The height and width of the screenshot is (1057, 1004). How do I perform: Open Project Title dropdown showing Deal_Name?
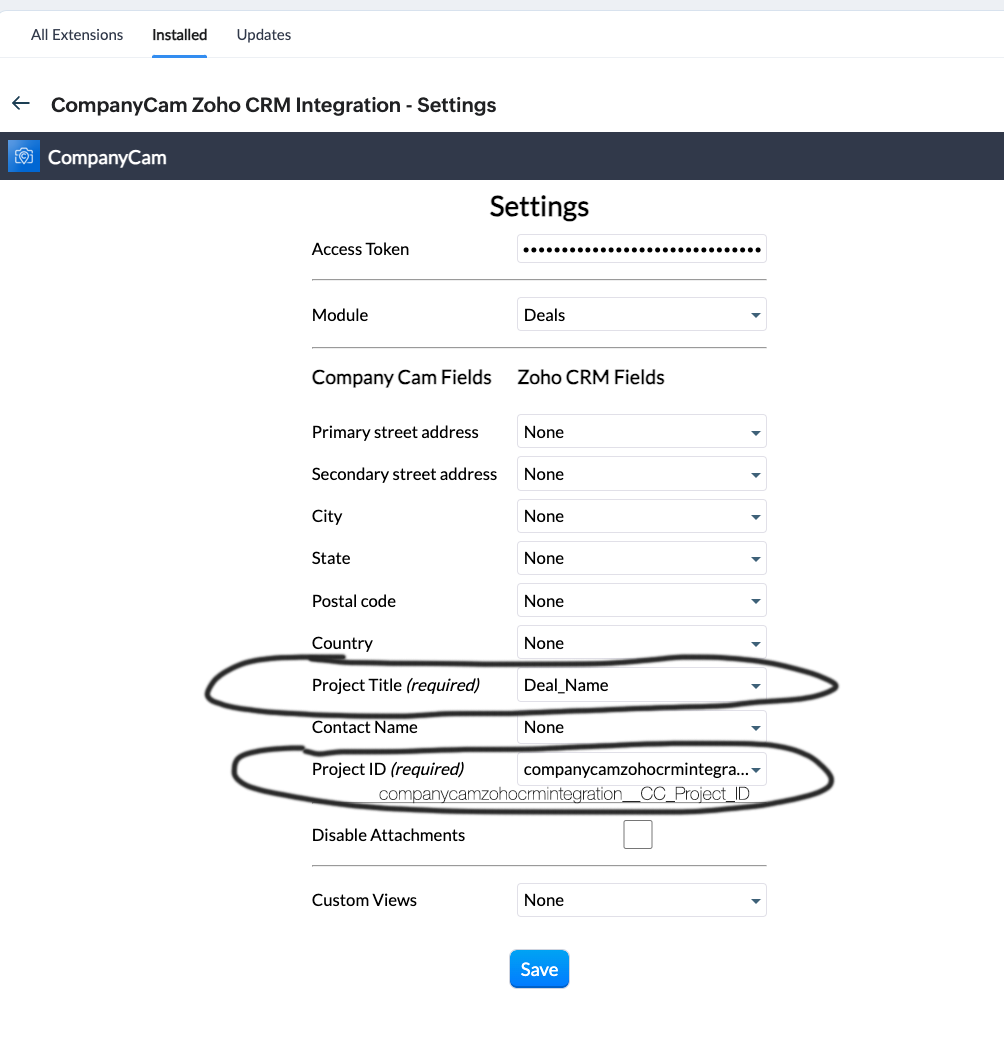click(641, 685)
